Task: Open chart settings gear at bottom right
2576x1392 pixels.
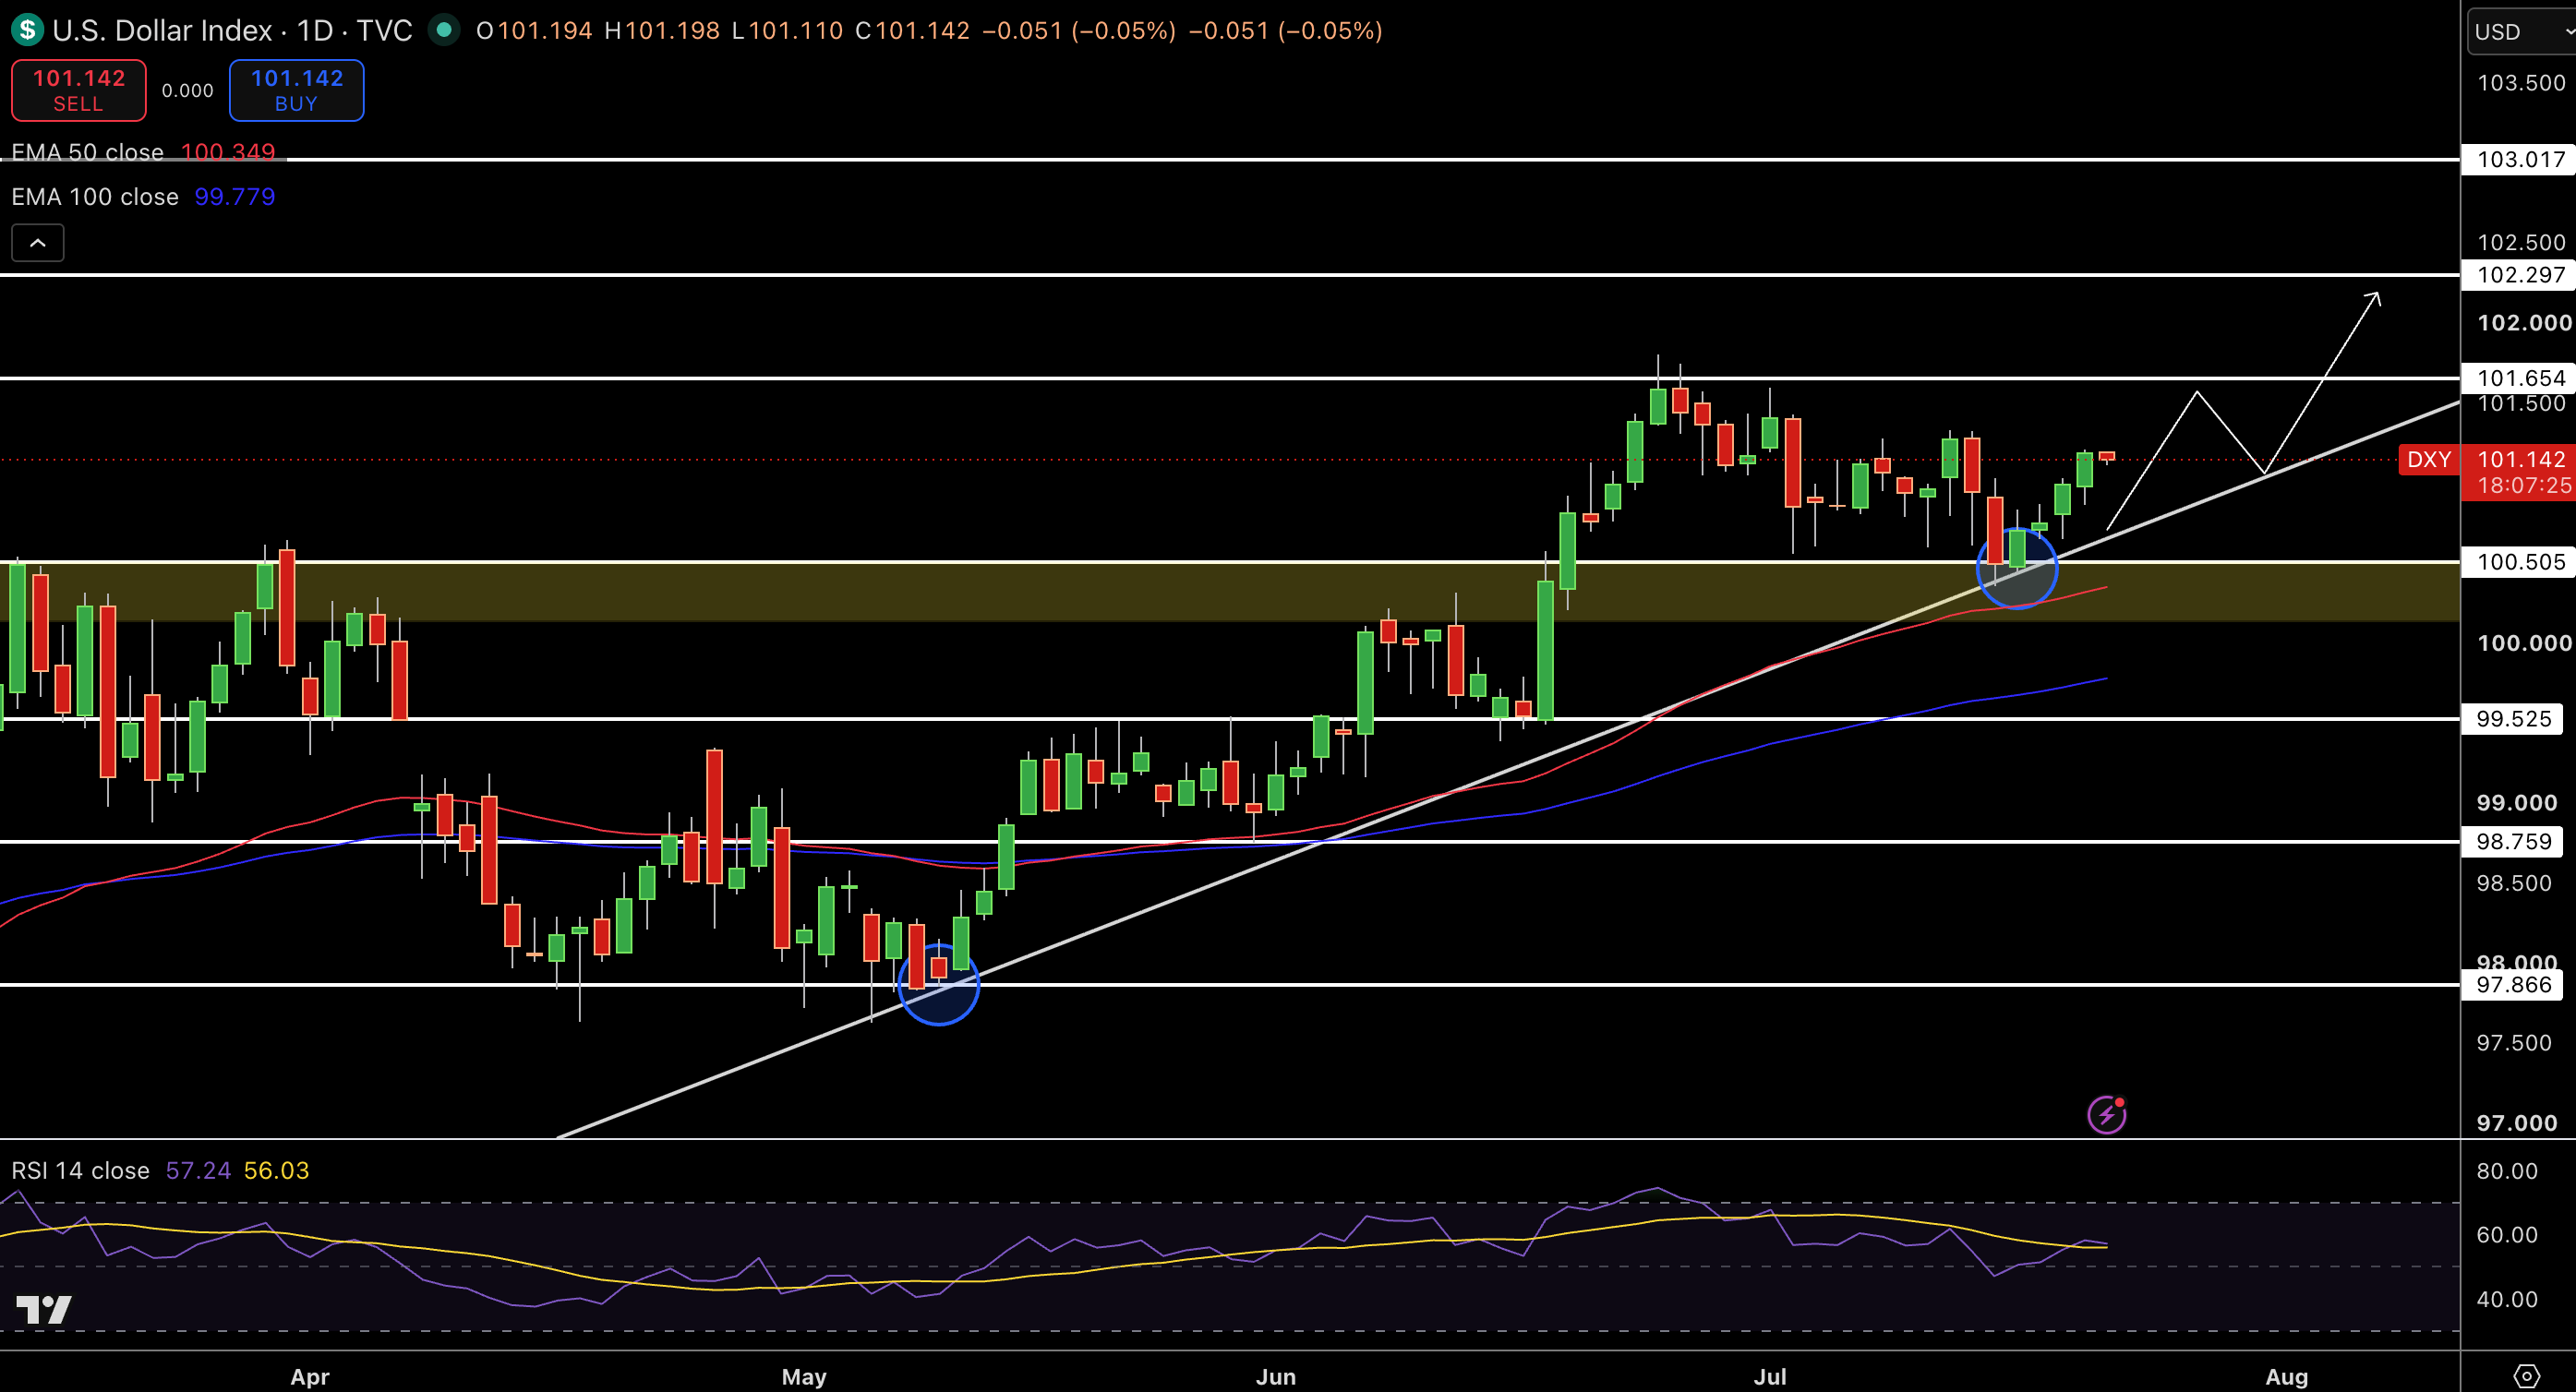Action: coord(2526,1376)
